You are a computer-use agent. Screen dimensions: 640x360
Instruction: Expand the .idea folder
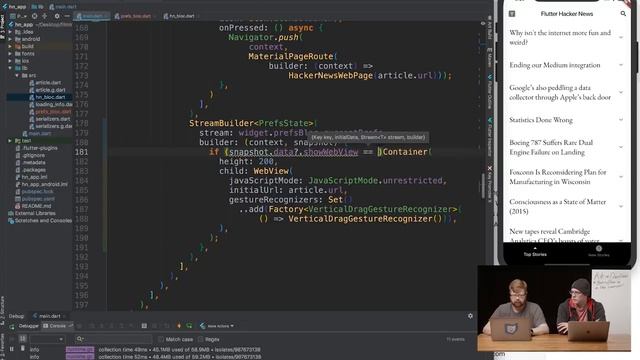click(10, 31)
